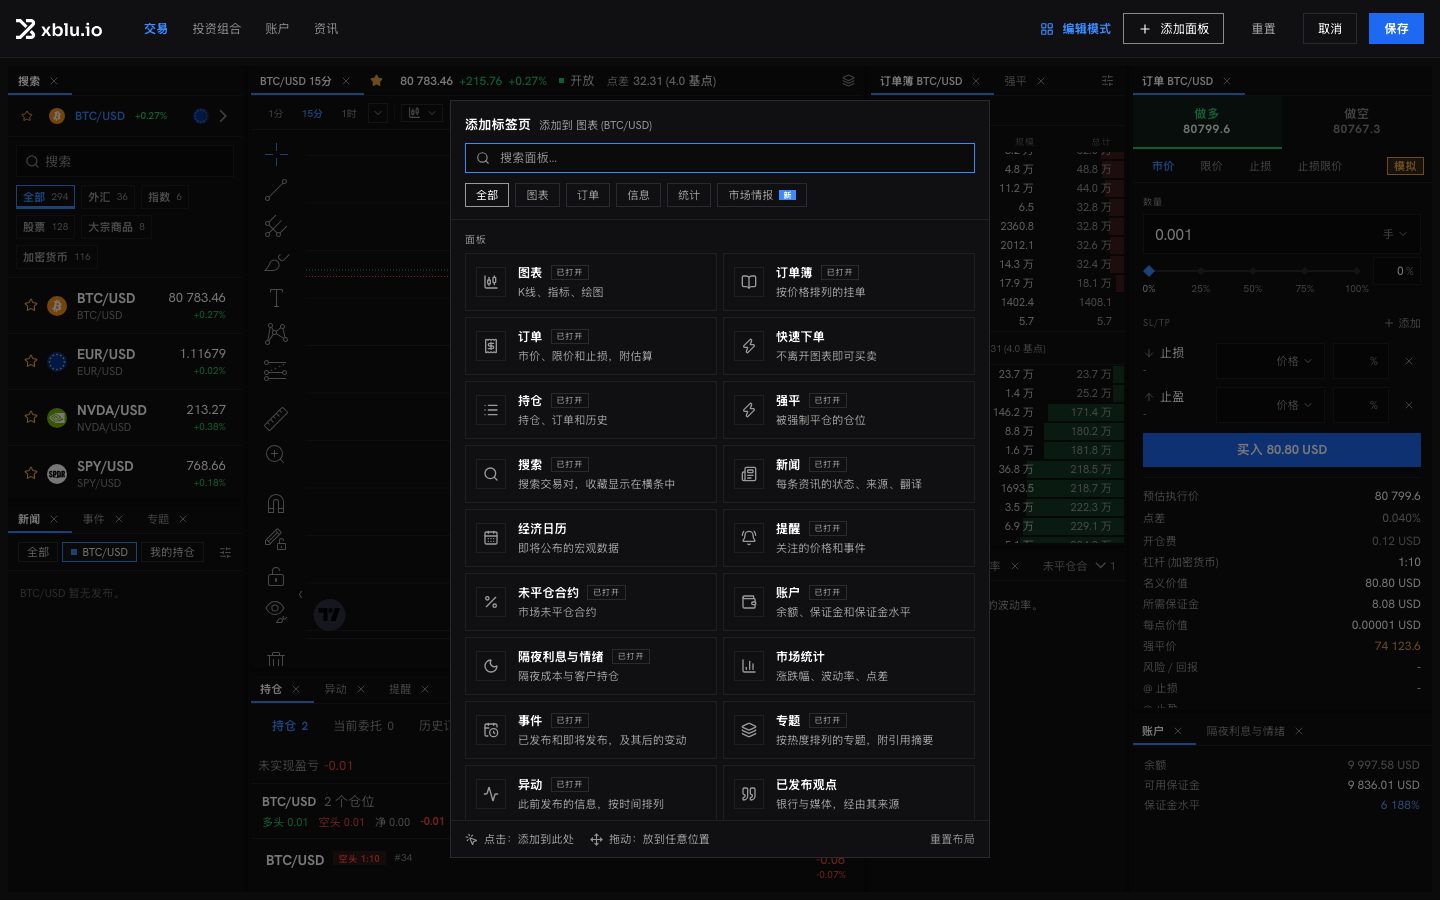Add the 订单 panel icon
Image resolution: width=1440 pixels, height=900 pixels.
click(491, 346)
